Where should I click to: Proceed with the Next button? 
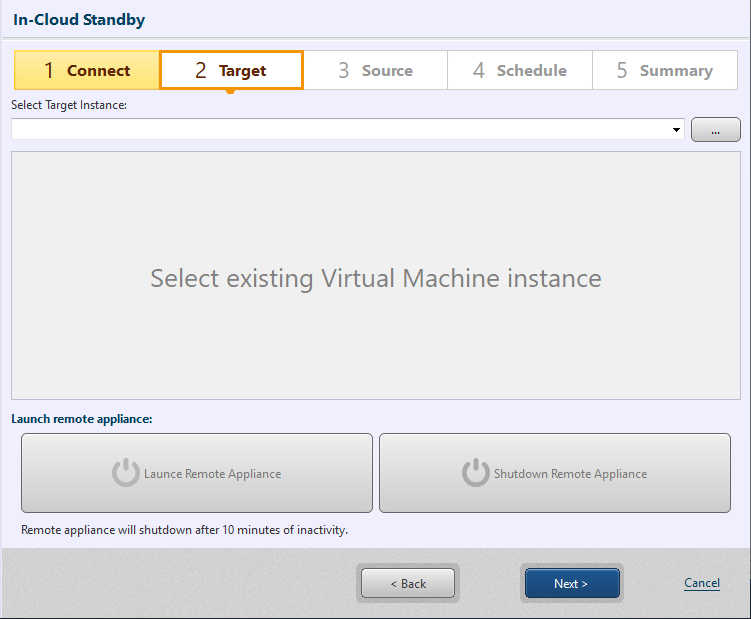tap(571, 583)
